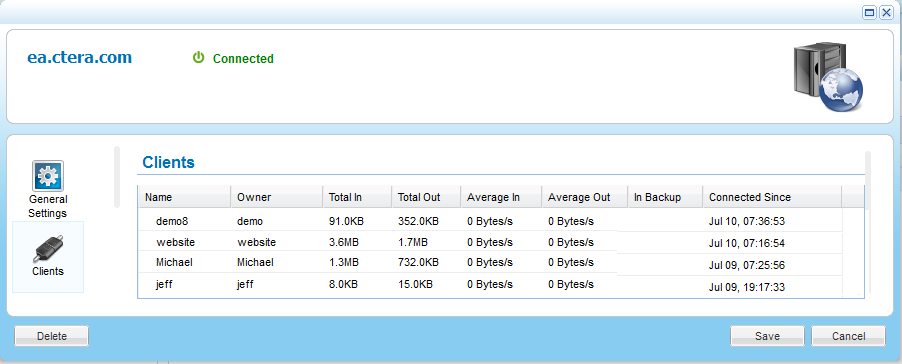This screenshot has width=902, height=364.
Task: Sort by Name column header
Action: (184, 197)
